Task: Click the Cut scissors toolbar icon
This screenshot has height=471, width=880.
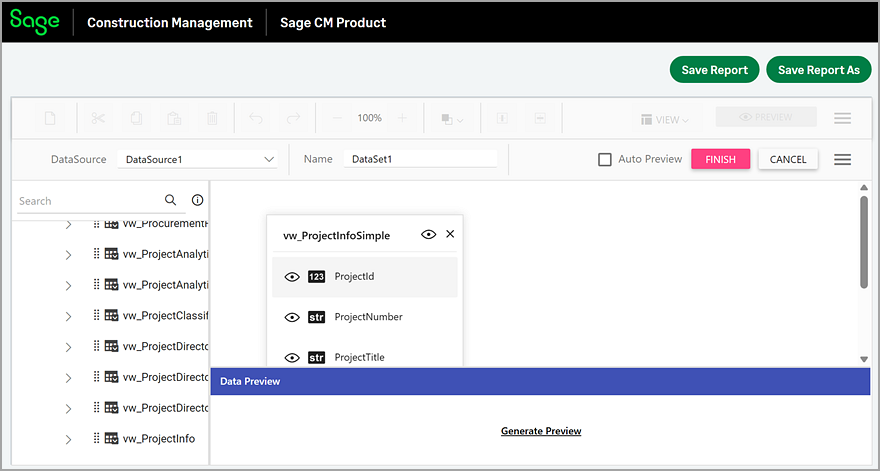Action: (98, 118)
